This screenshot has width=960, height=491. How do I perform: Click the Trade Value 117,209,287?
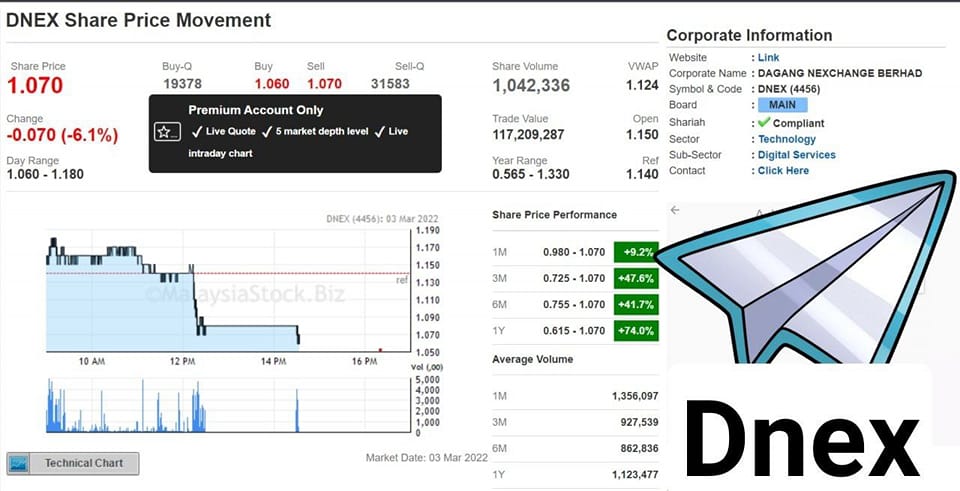[x=528, y=135]
